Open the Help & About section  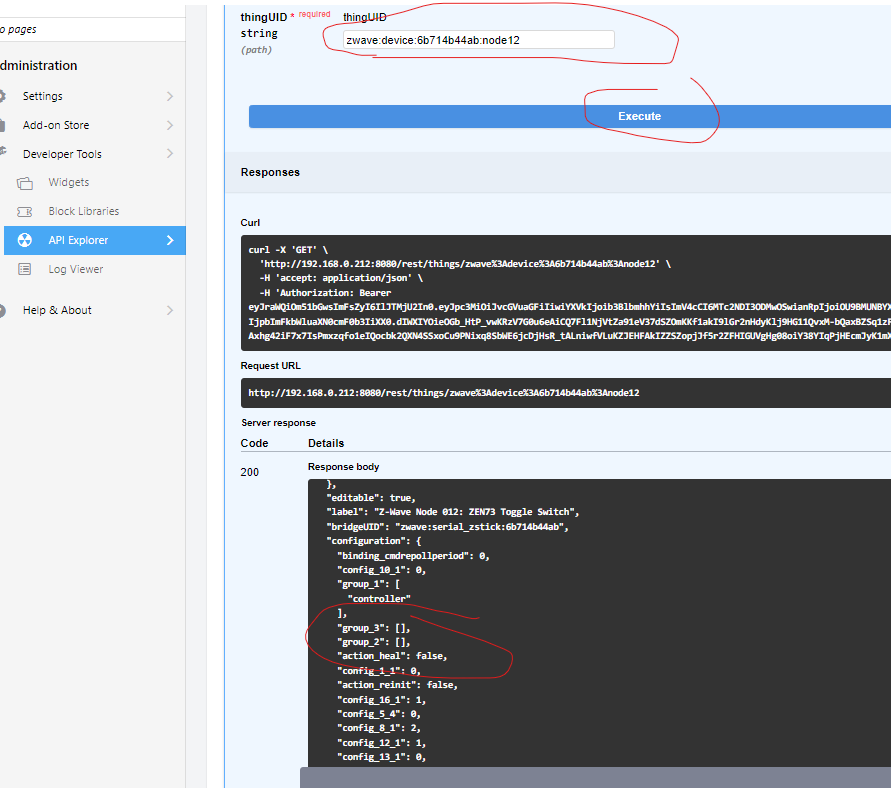57,311
